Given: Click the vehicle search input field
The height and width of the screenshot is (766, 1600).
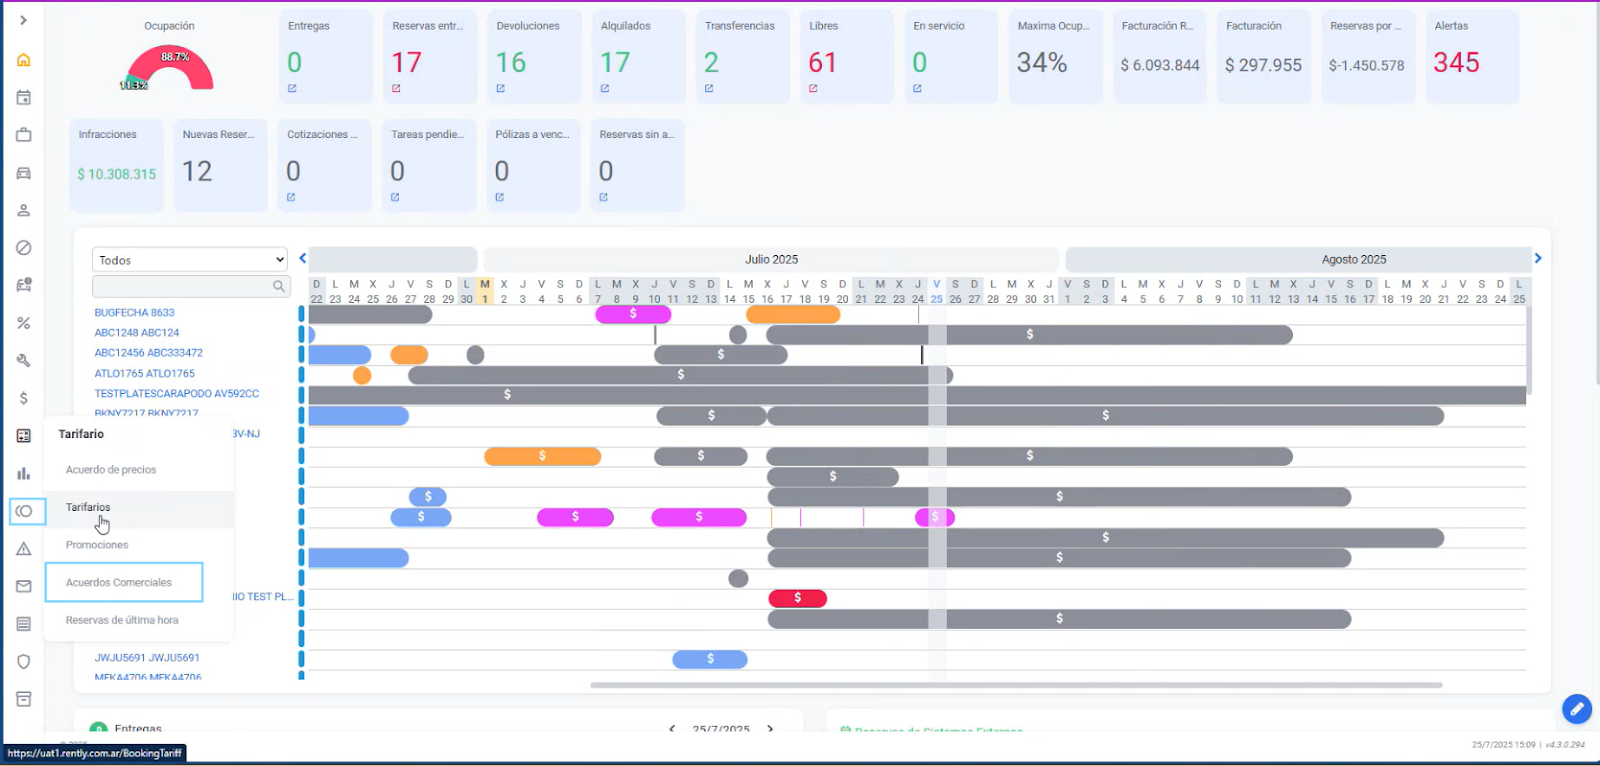Looking at the screenshot, I should (x=182, y=287).
